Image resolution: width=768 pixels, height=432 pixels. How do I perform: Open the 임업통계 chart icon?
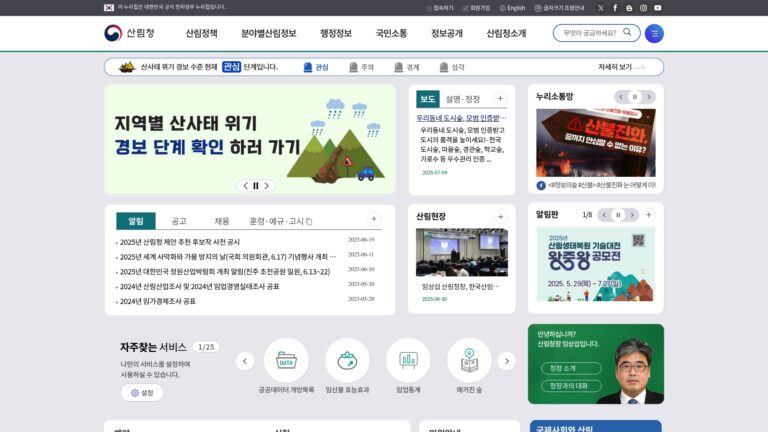click(x=408, y=360)
